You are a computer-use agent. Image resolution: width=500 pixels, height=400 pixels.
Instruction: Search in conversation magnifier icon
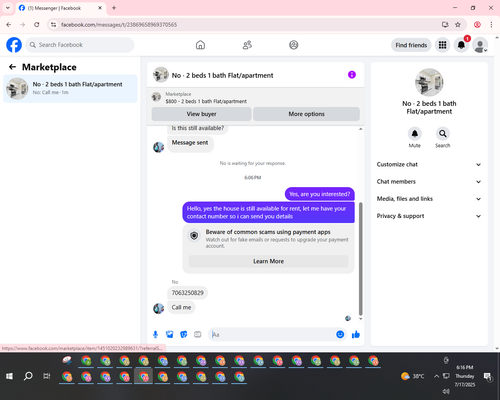click(443, 134)
